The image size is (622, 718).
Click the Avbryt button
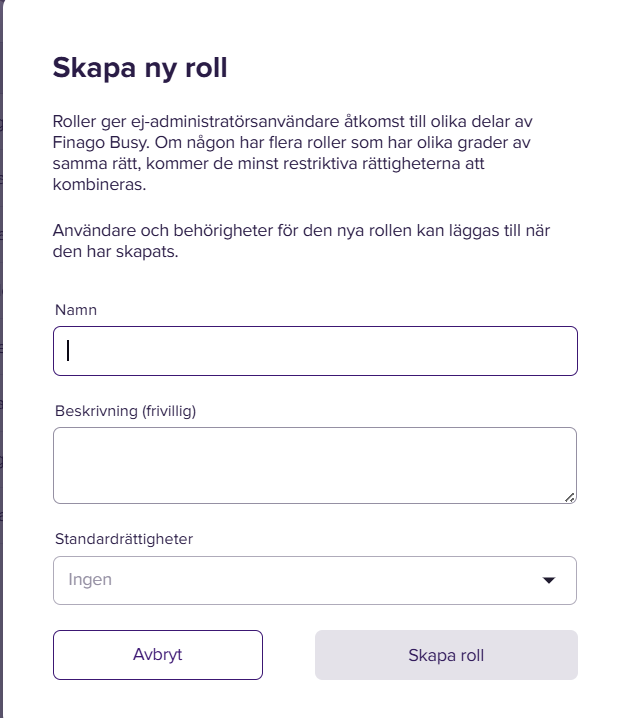(x=158, y=655)
